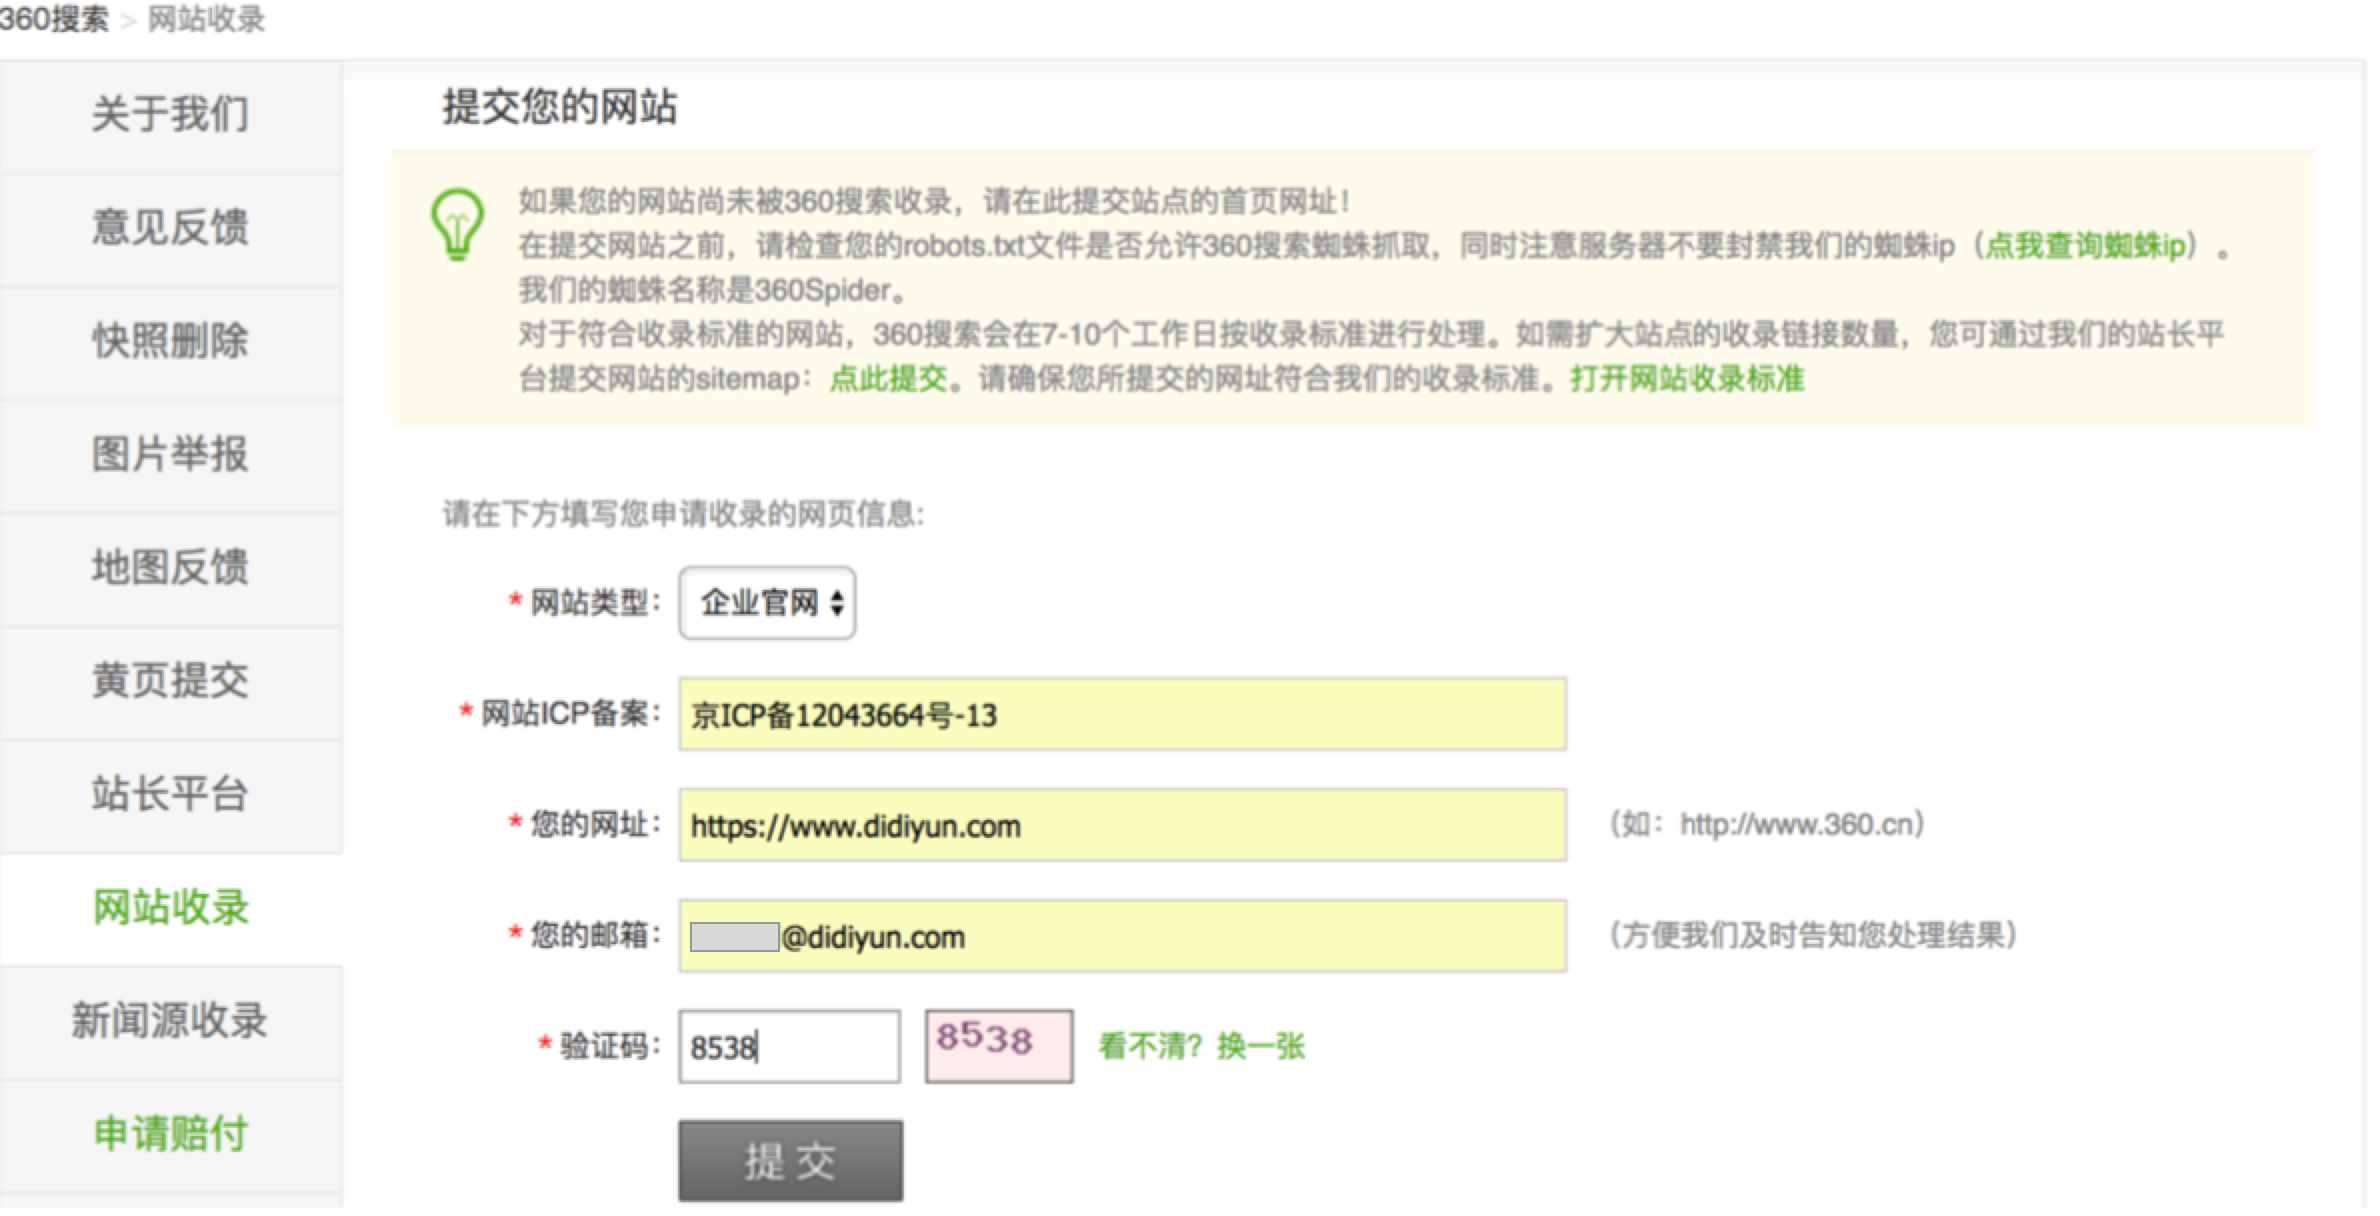Image resolution: width=2380 pixels, height=1216 pixels.
Task: Click the 网站ICP备案 field label
Action: pyautogui.click(x=570, y=715)
